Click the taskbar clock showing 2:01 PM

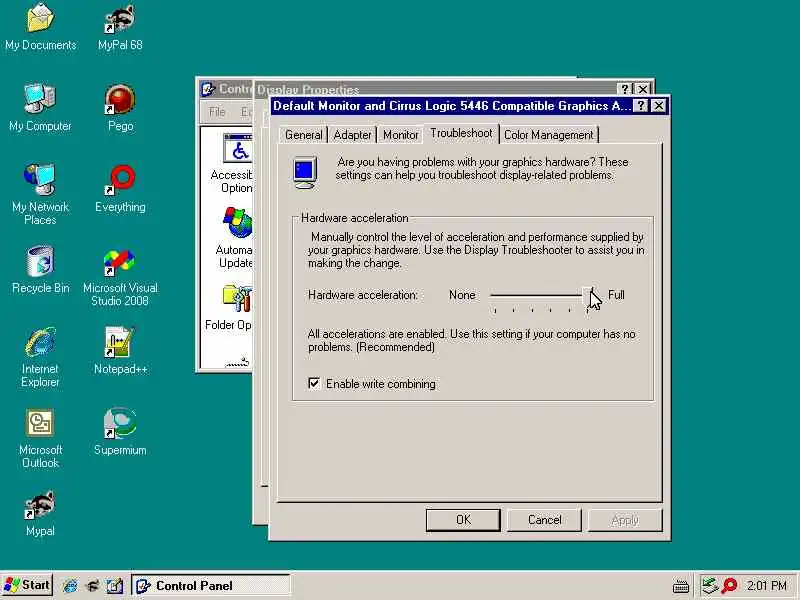766,586
